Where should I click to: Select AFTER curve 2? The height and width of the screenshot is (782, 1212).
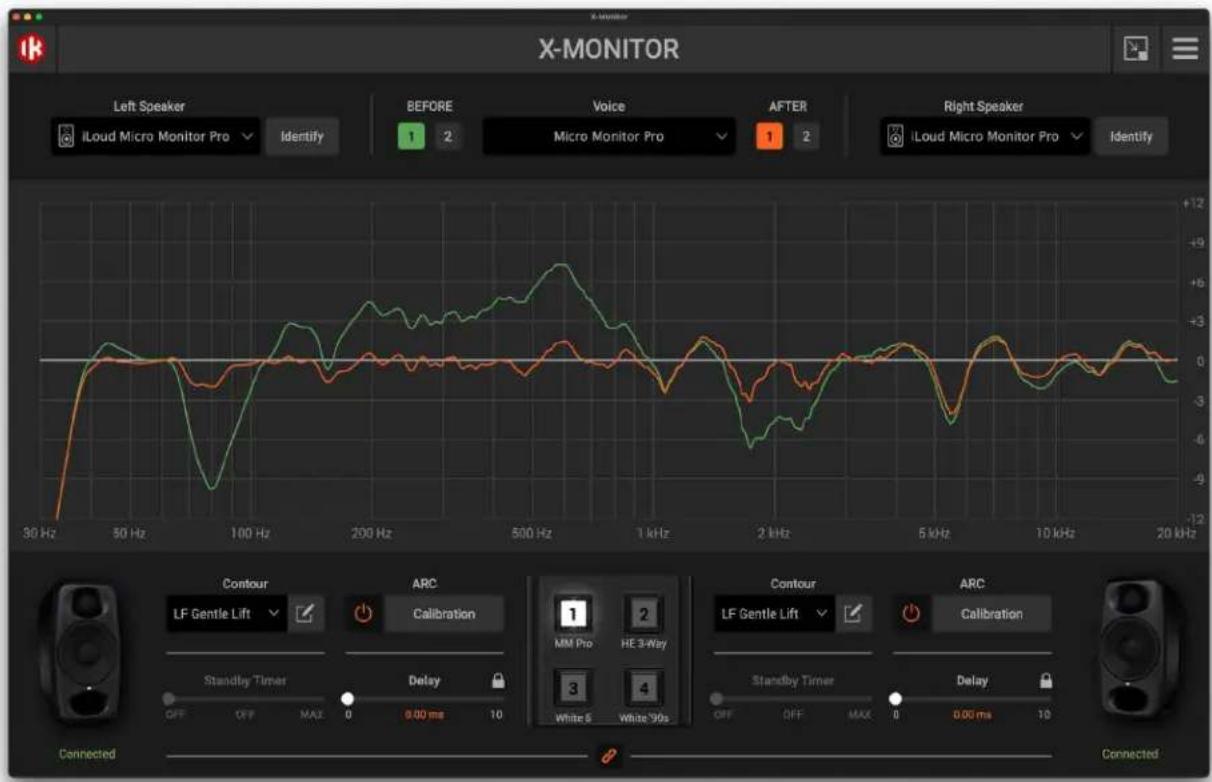coord(805,137)
